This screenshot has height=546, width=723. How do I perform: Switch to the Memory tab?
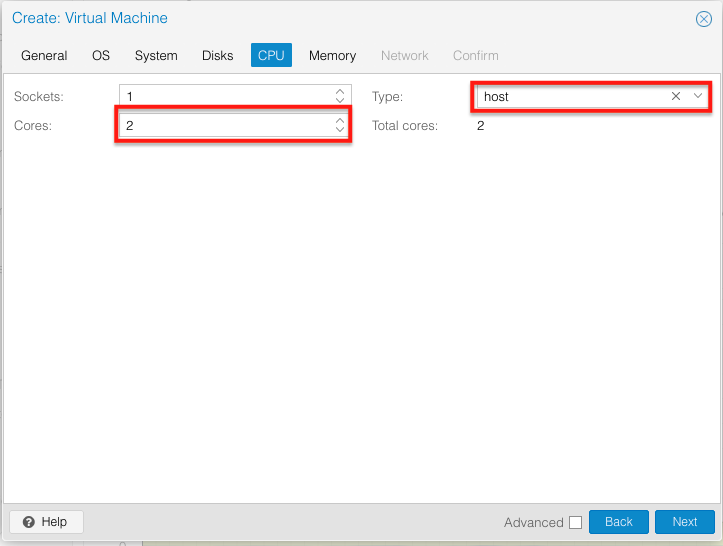click(332, 56)
